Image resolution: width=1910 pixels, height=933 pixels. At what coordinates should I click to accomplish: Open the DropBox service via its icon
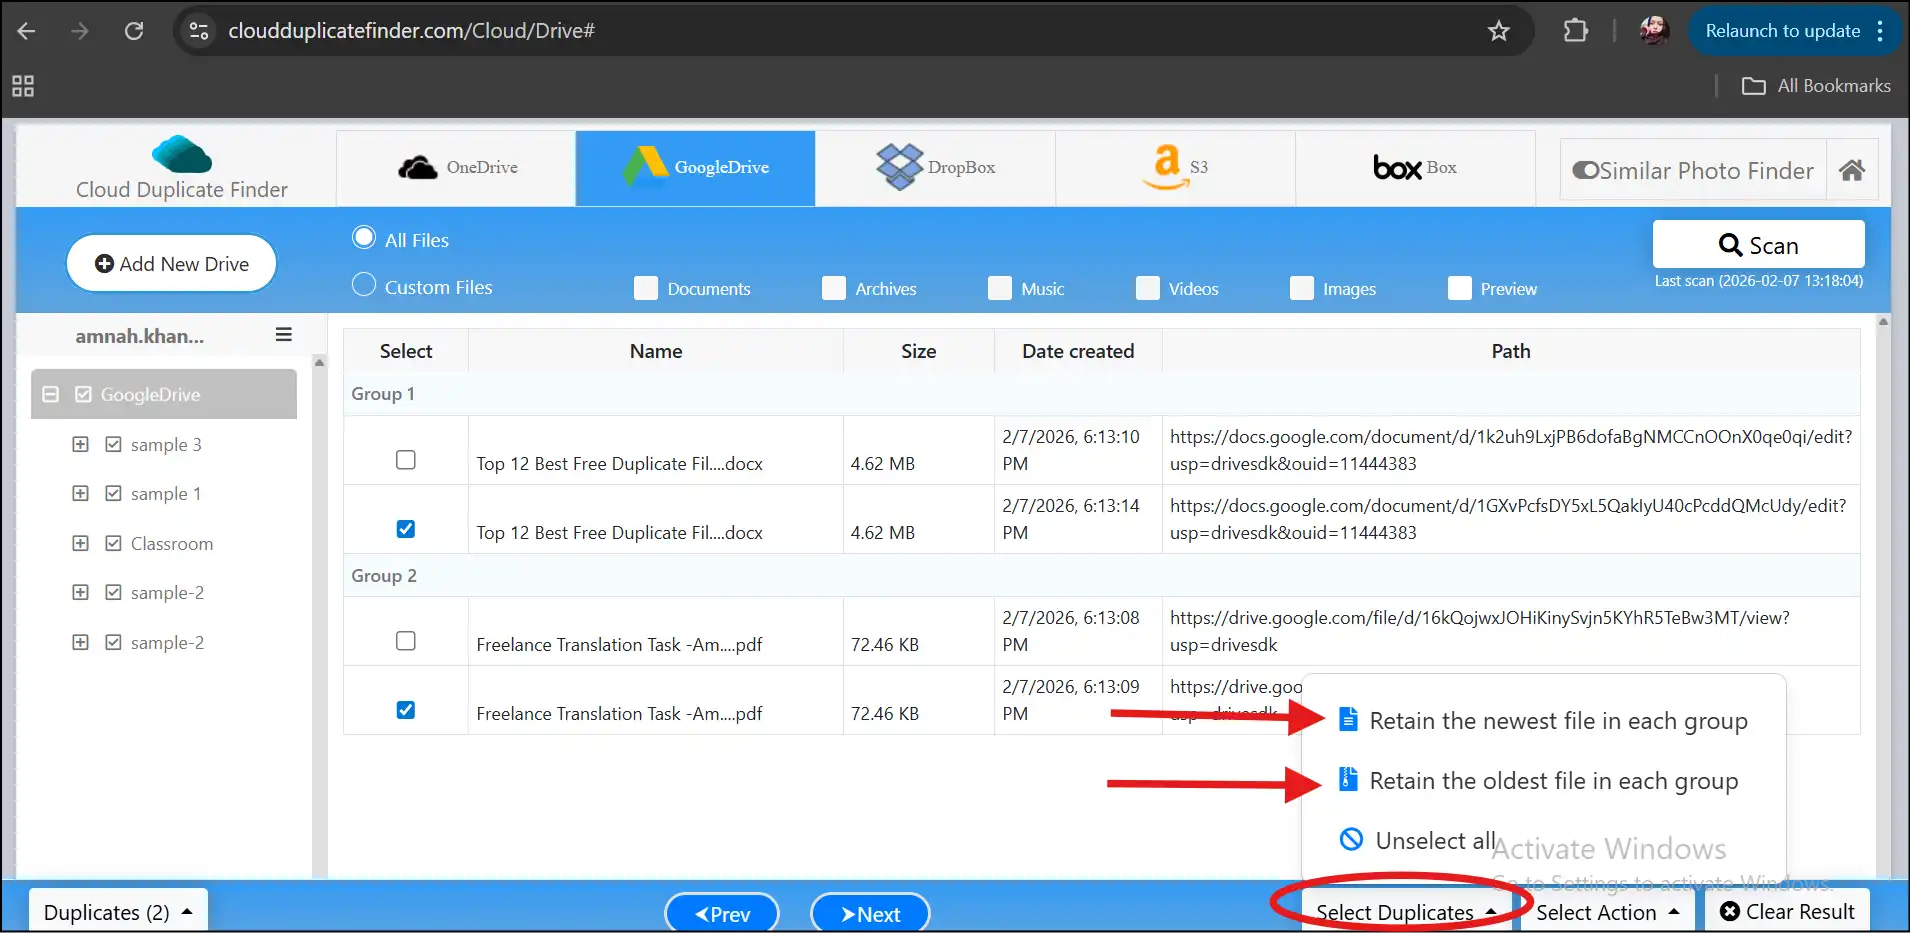pos(901,166)
